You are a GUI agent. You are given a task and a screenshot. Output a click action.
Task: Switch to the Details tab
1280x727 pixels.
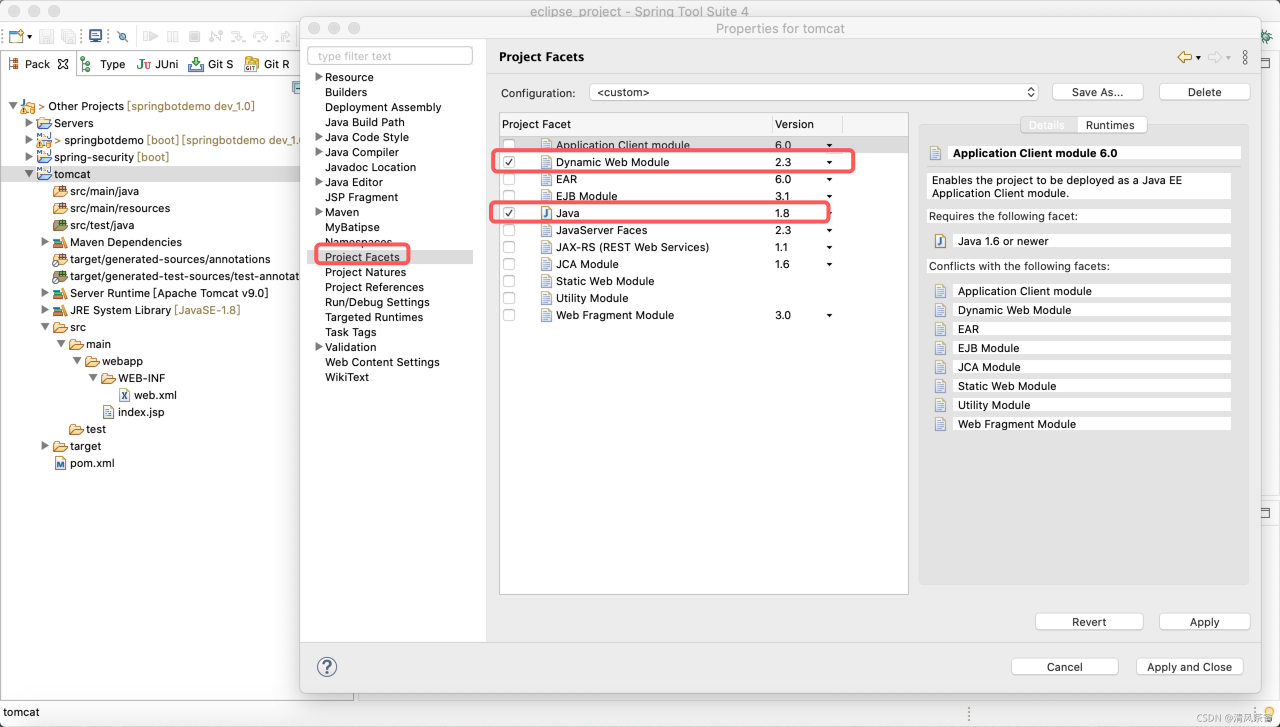click(1046, 125)
